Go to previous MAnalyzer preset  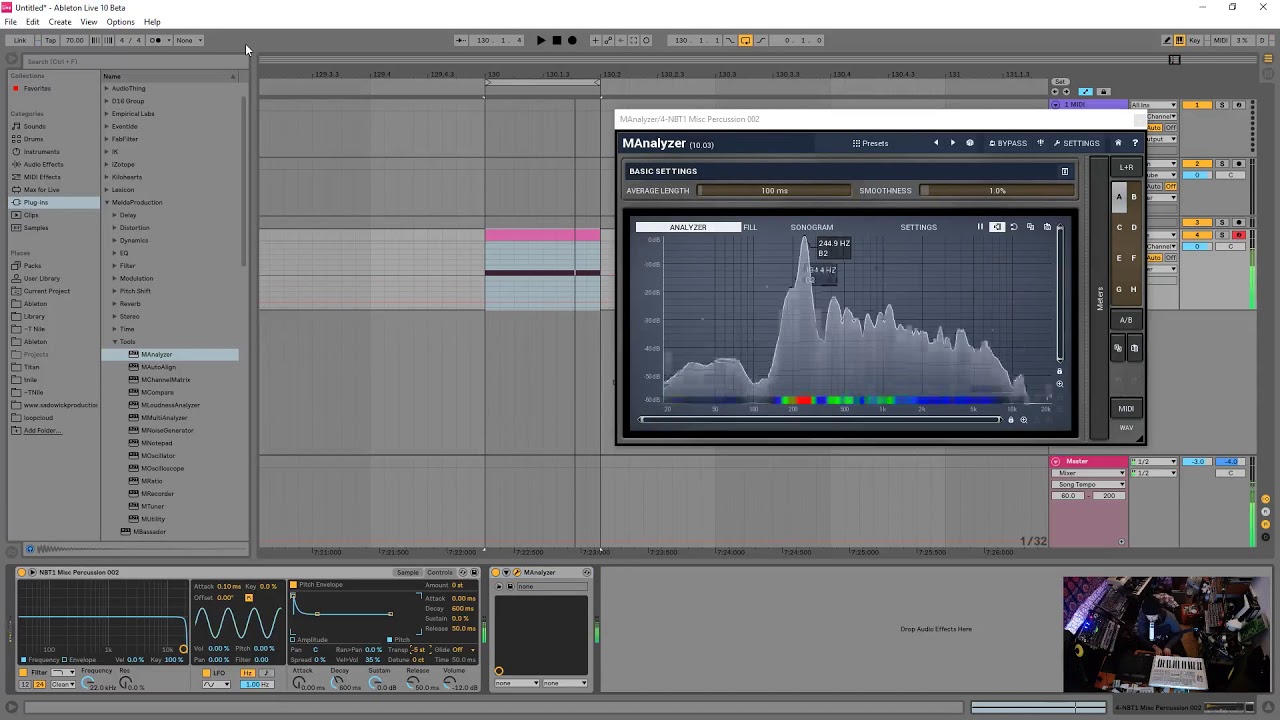(936, 143)
